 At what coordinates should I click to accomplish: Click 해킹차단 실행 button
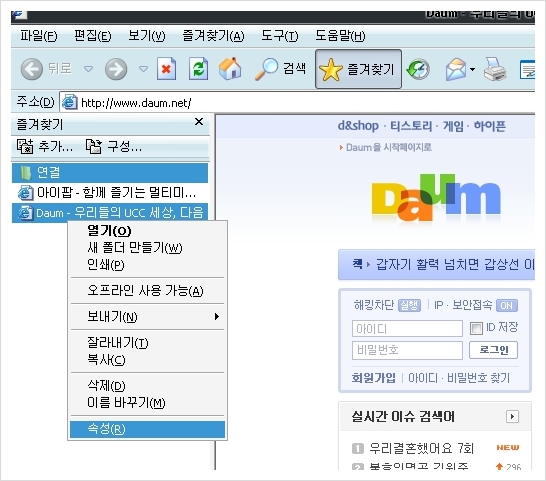click(410, 305)
